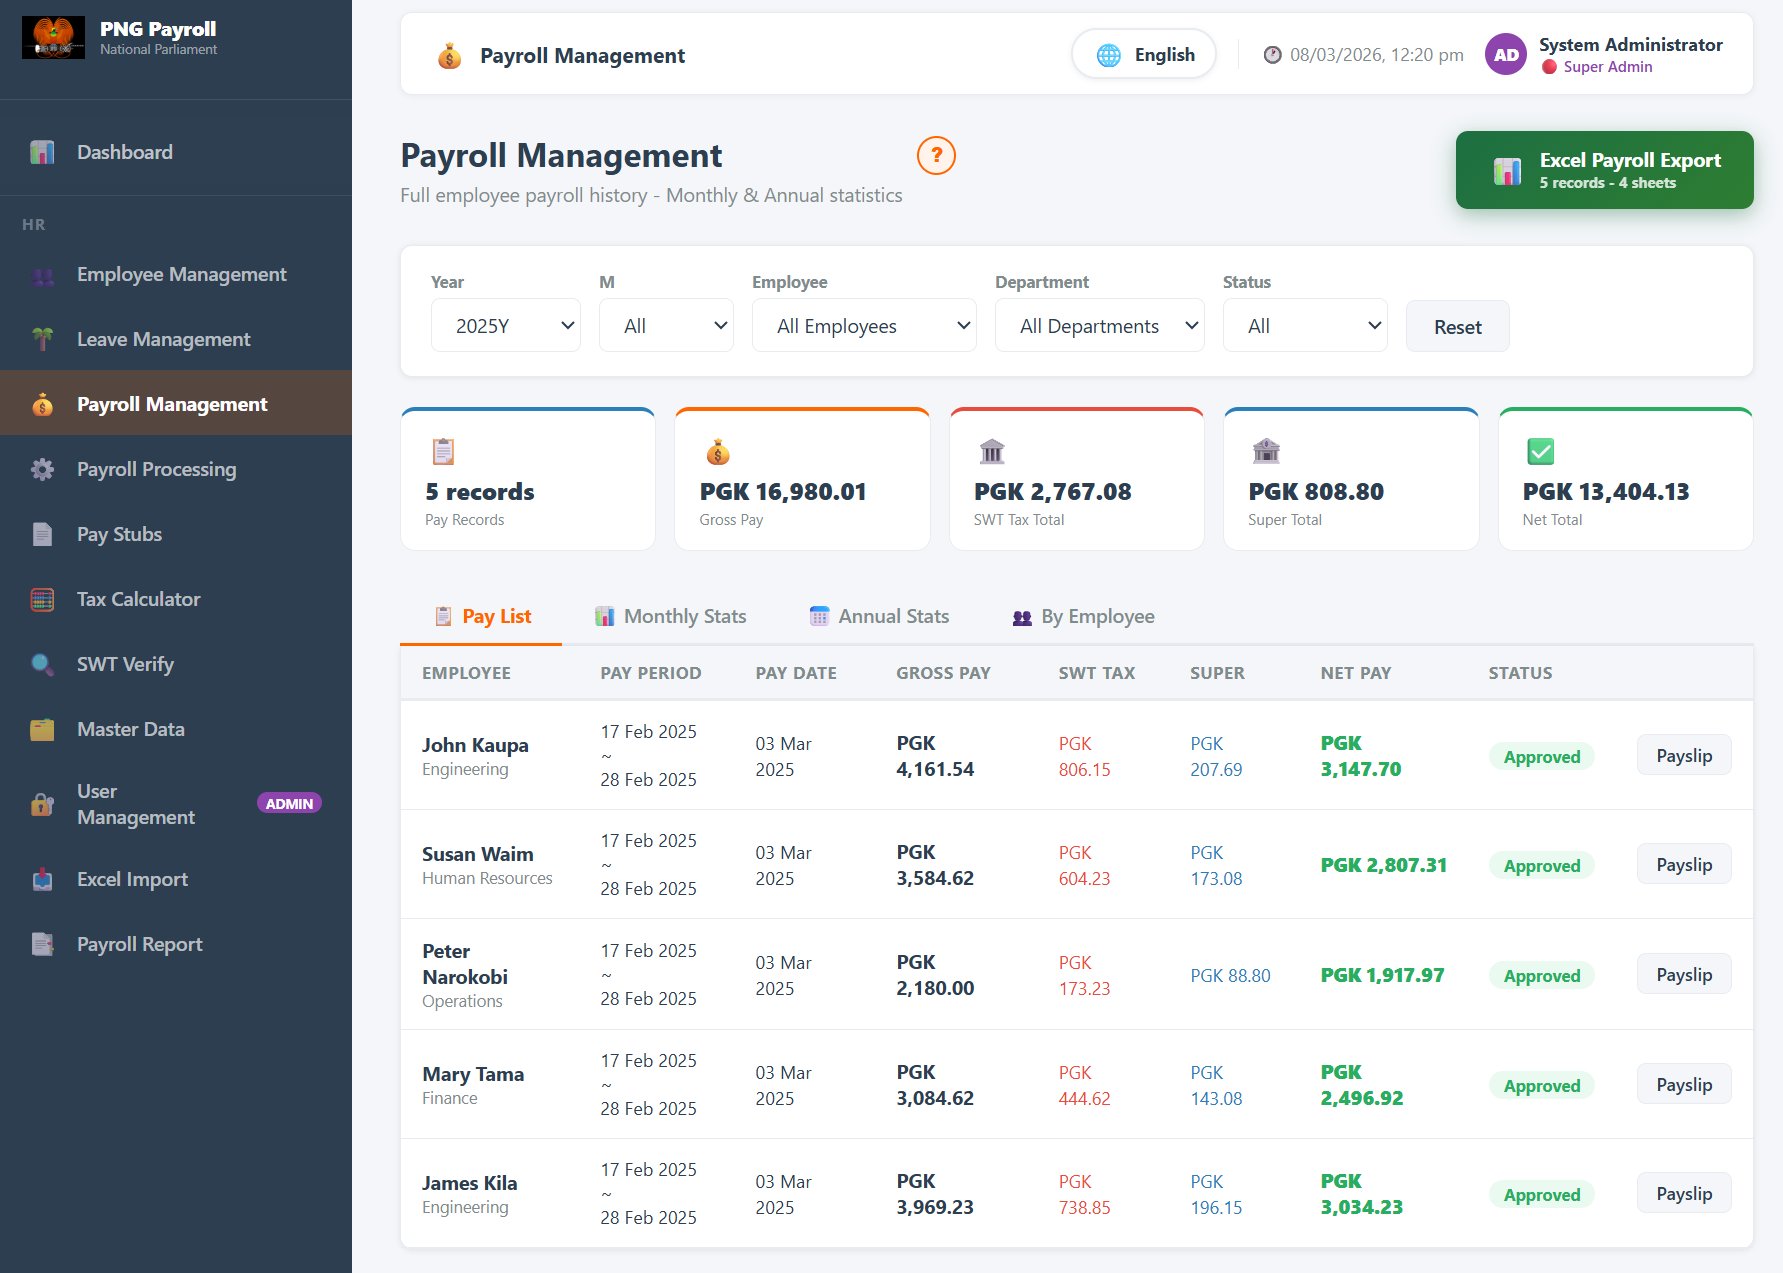Click the Payroll Management money bag sidebar icon
This screenshot has width=1783, height=1273.
(x=42, y=405)
